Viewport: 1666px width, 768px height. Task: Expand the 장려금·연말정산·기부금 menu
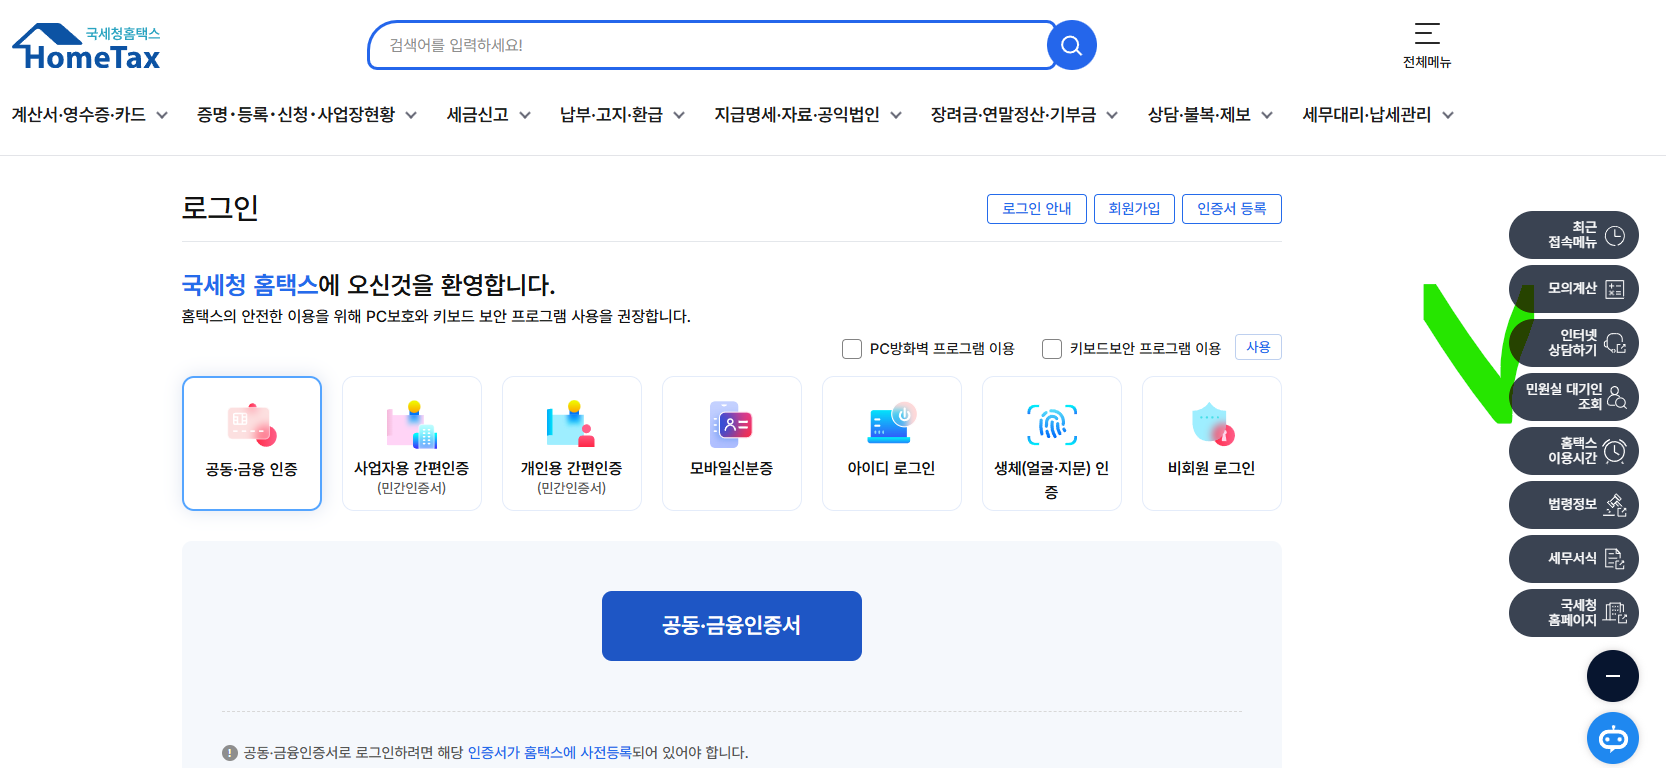1025,115
